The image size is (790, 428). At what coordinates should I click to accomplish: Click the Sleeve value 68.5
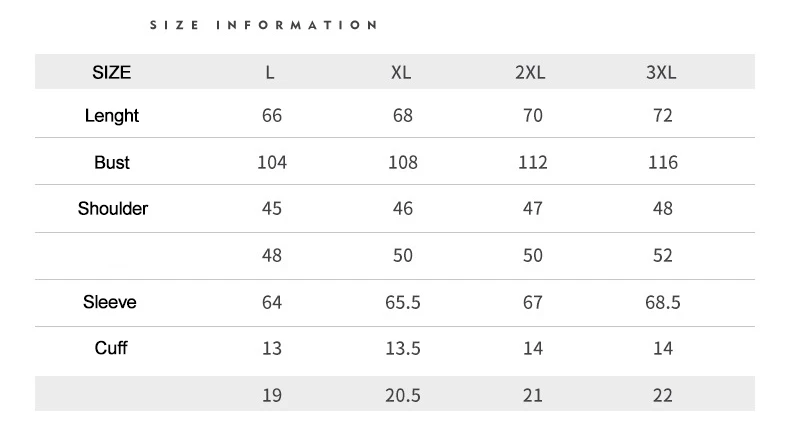(x=663, y=302)
